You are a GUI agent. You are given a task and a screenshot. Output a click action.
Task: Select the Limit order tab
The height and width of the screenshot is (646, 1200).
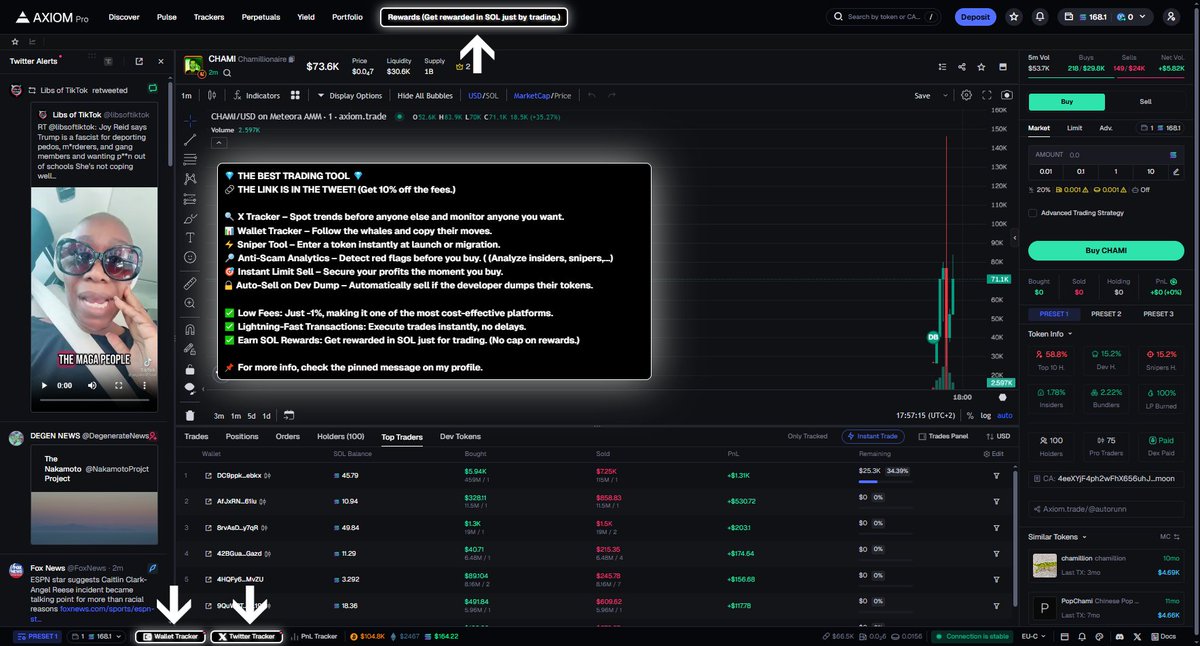[x=1074, y=128]
